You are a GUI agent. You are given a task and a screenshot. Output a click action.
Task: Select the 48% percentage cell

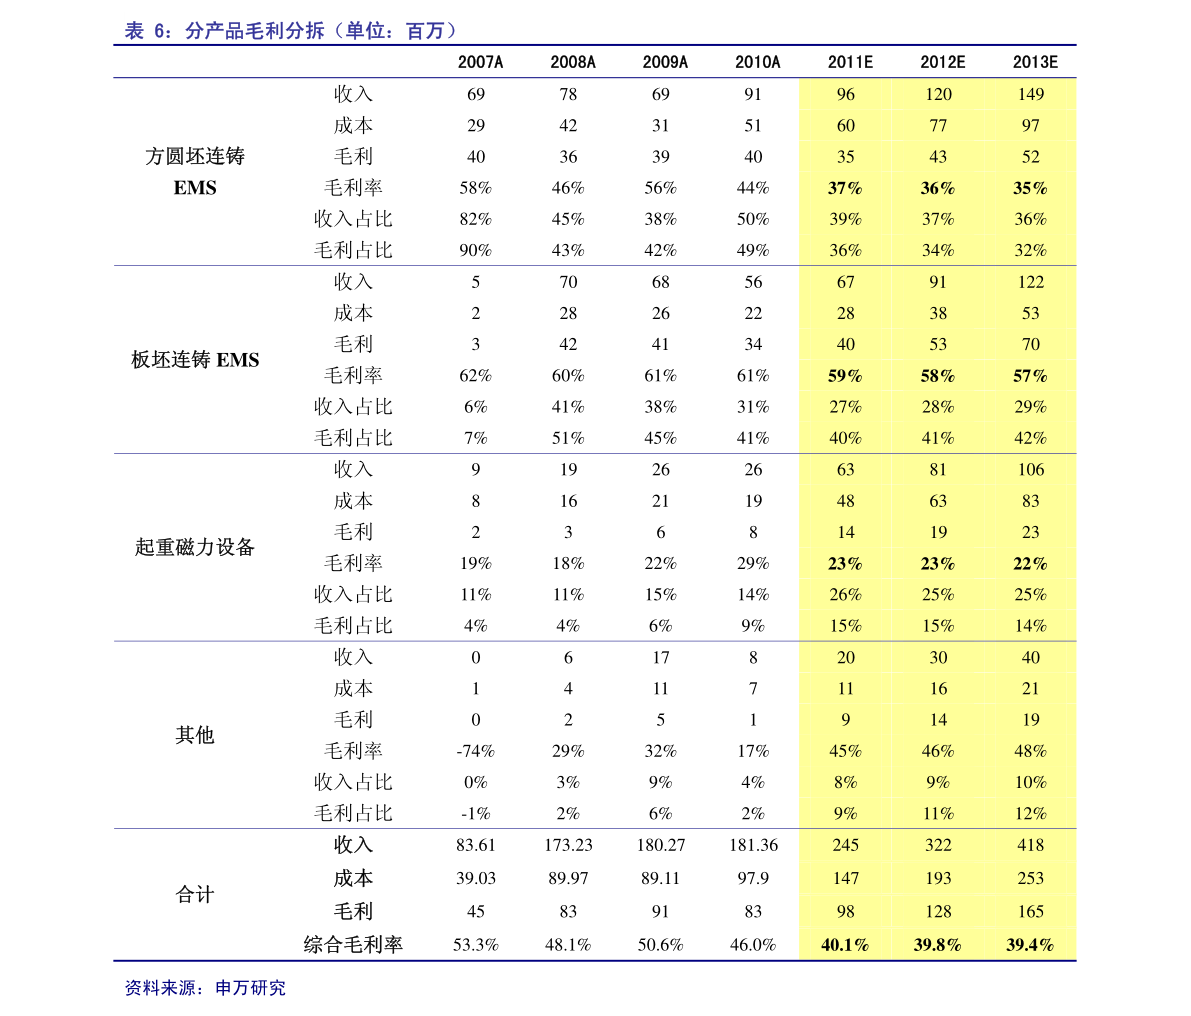coord(1030,751)
